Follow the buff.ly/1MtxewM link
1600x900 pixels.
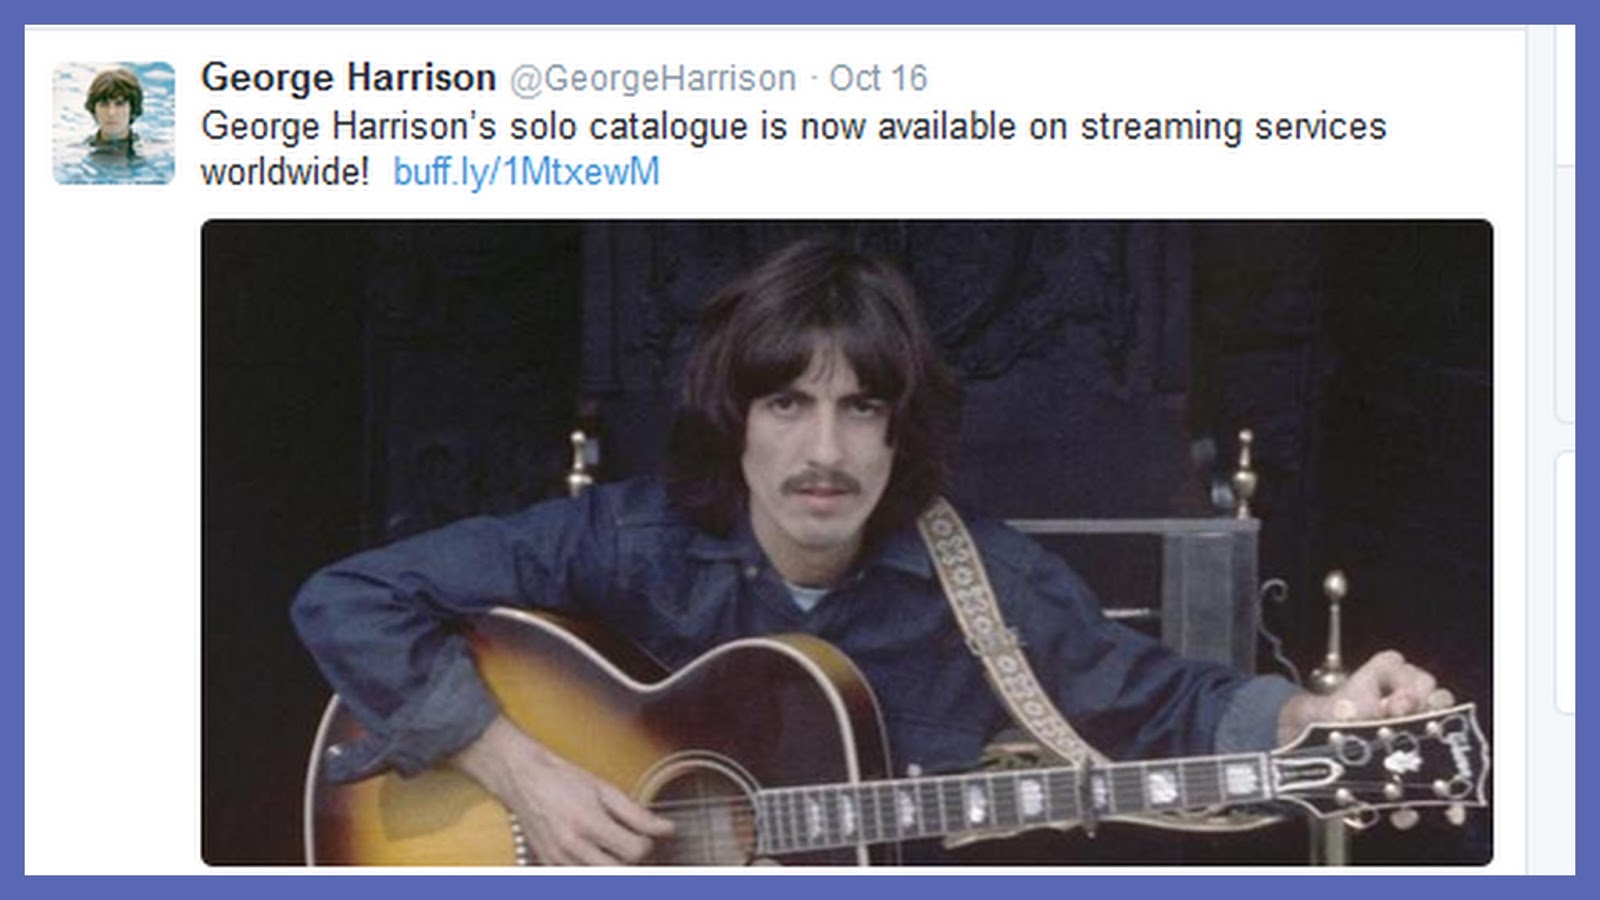pyautogui.click(x=526, y=172)
